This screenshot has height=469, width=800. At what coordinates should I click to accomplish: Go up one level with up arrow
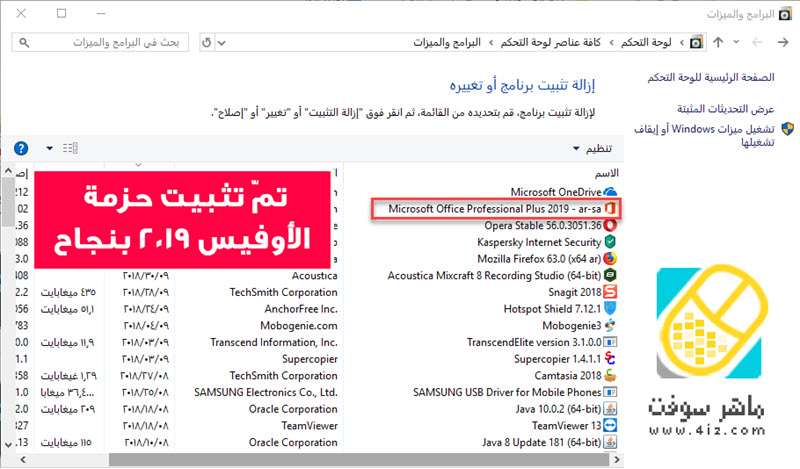[x=718, y=42]
